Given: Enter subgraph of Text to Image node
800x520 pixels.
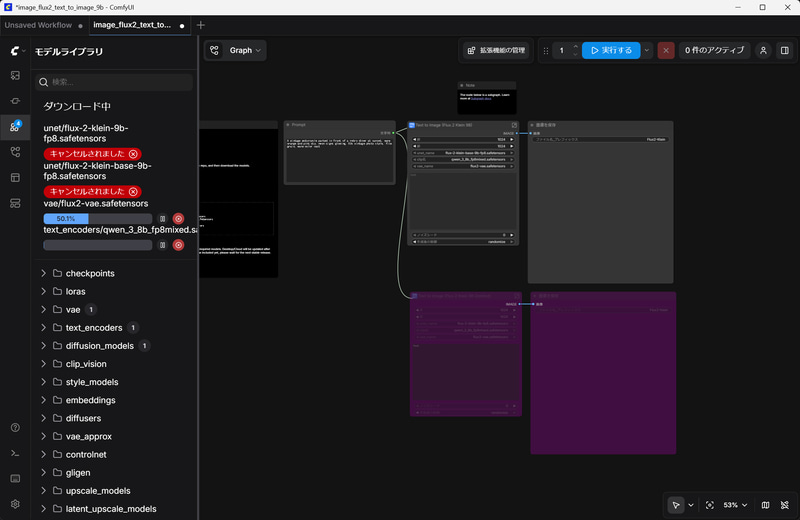Looking at the screenshot, I should (x=514, y=125).
